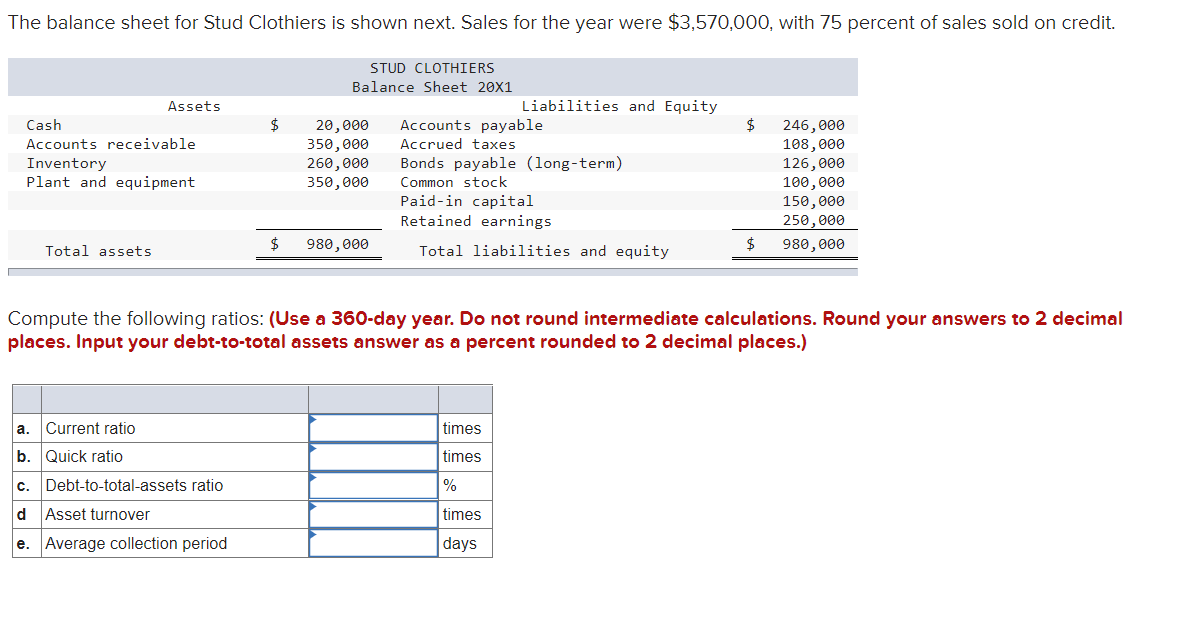Click the Cash line in the balance sheet
The height and width of the screenshot is (642, 1192).
(x=44, y=124)
